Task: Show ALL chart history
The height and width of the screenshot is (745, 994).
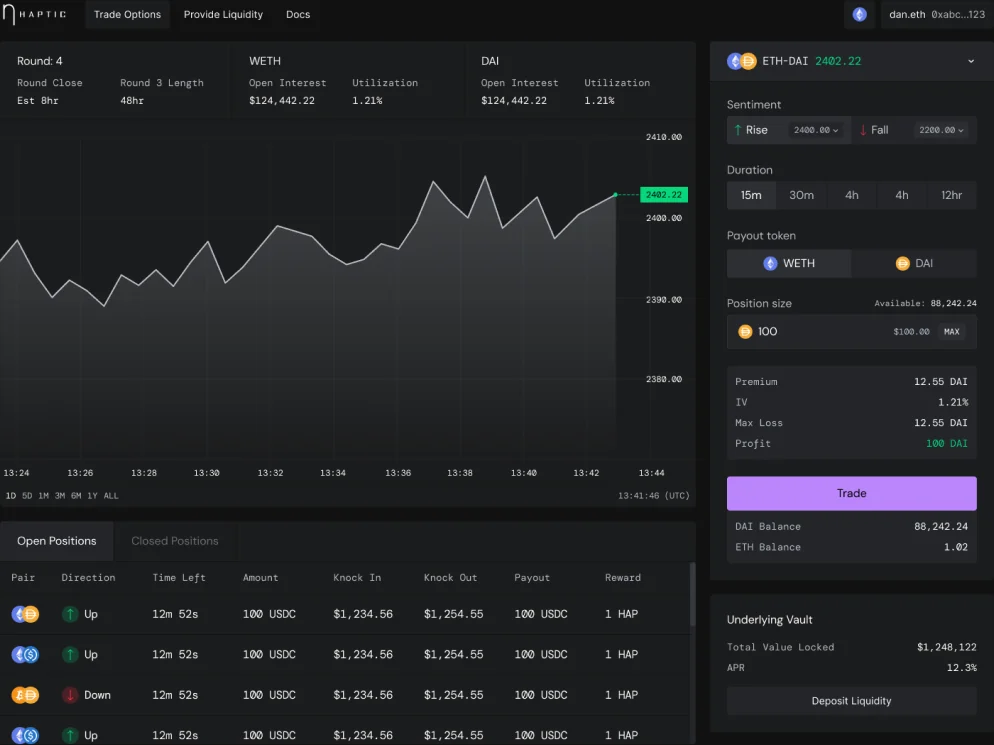Action: tap(111, 496)
